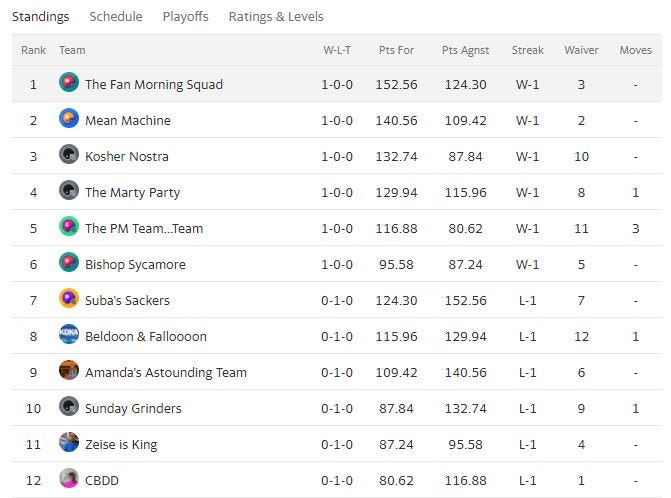
Task: Click Beldoon & Fallooon KDKA logo
Action: coord(69,336)
